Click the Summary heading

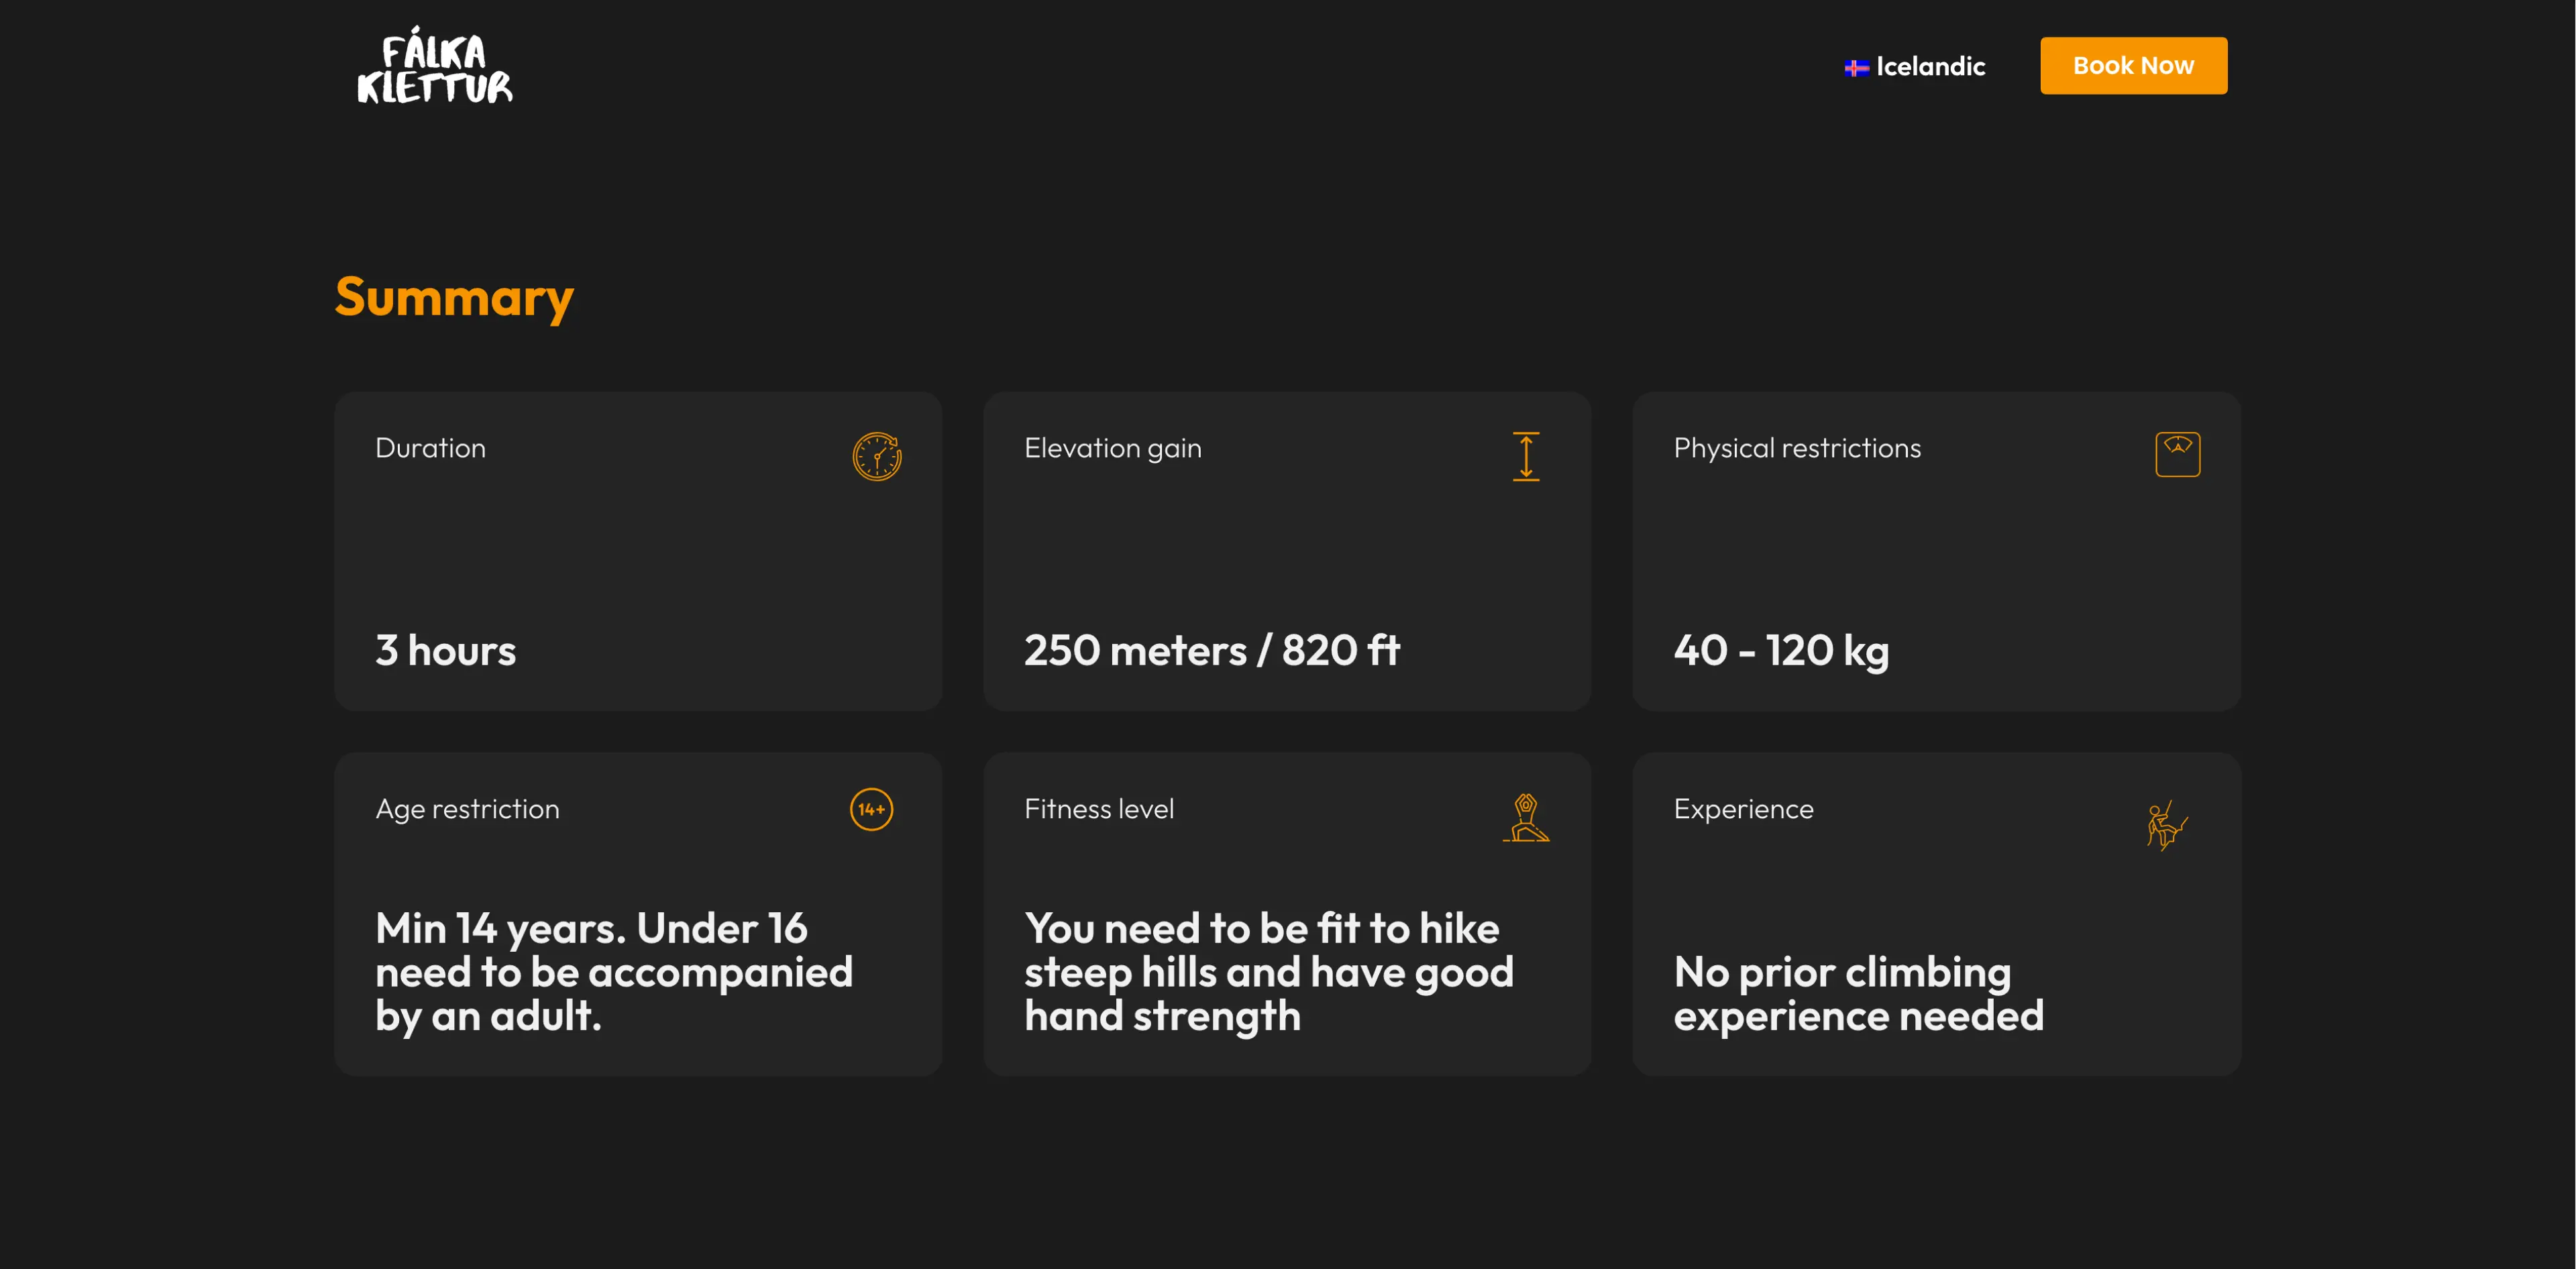[454, 298]
